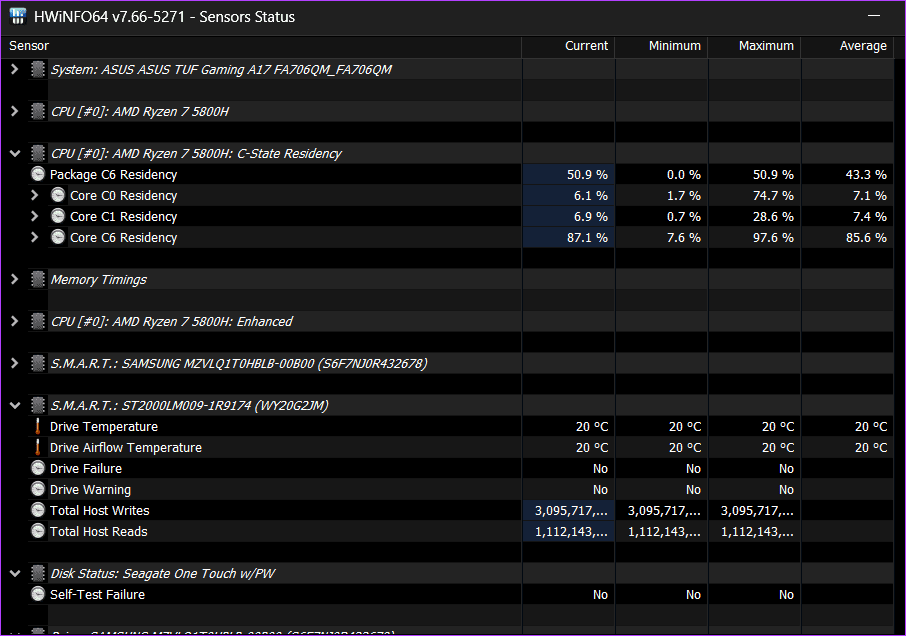Click the chip icon for Samsung S.M.A.R.T. sensor
Viewport: 906px width, 636px height.
[x=38, y=364]
